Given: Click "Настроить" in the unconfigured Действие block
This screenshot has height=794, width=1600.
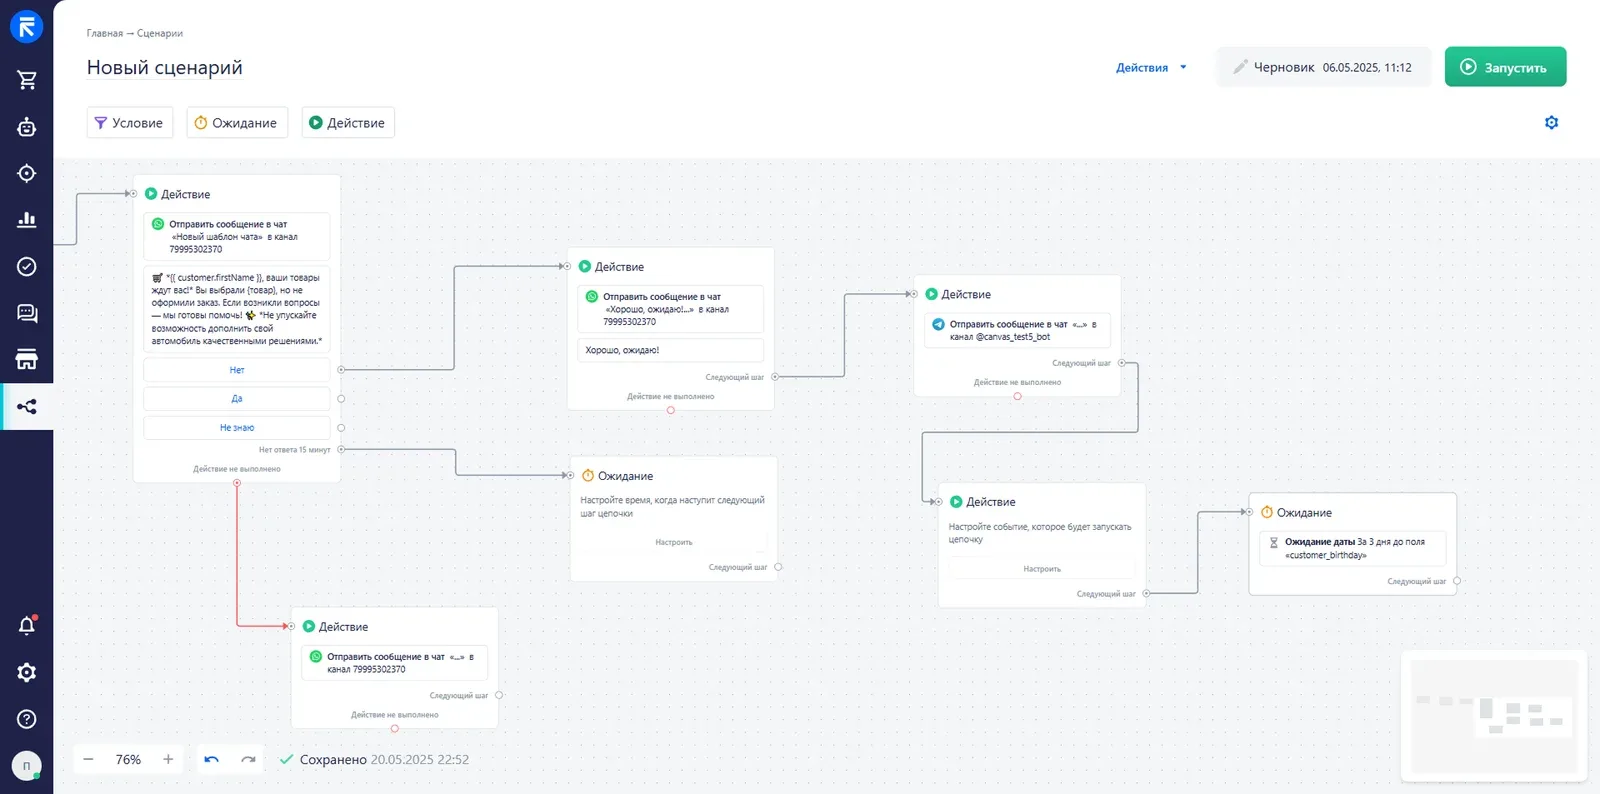Looking at the screenshot, I should click(1042, 569).
